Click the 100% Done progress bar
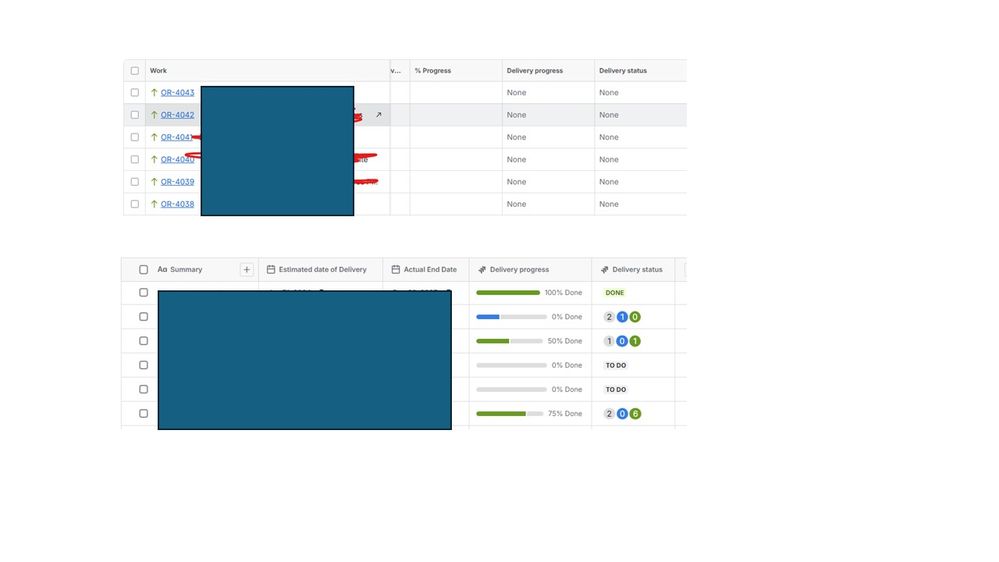The width and height of the screenshot is (999, 562). [x=508, y=292]
